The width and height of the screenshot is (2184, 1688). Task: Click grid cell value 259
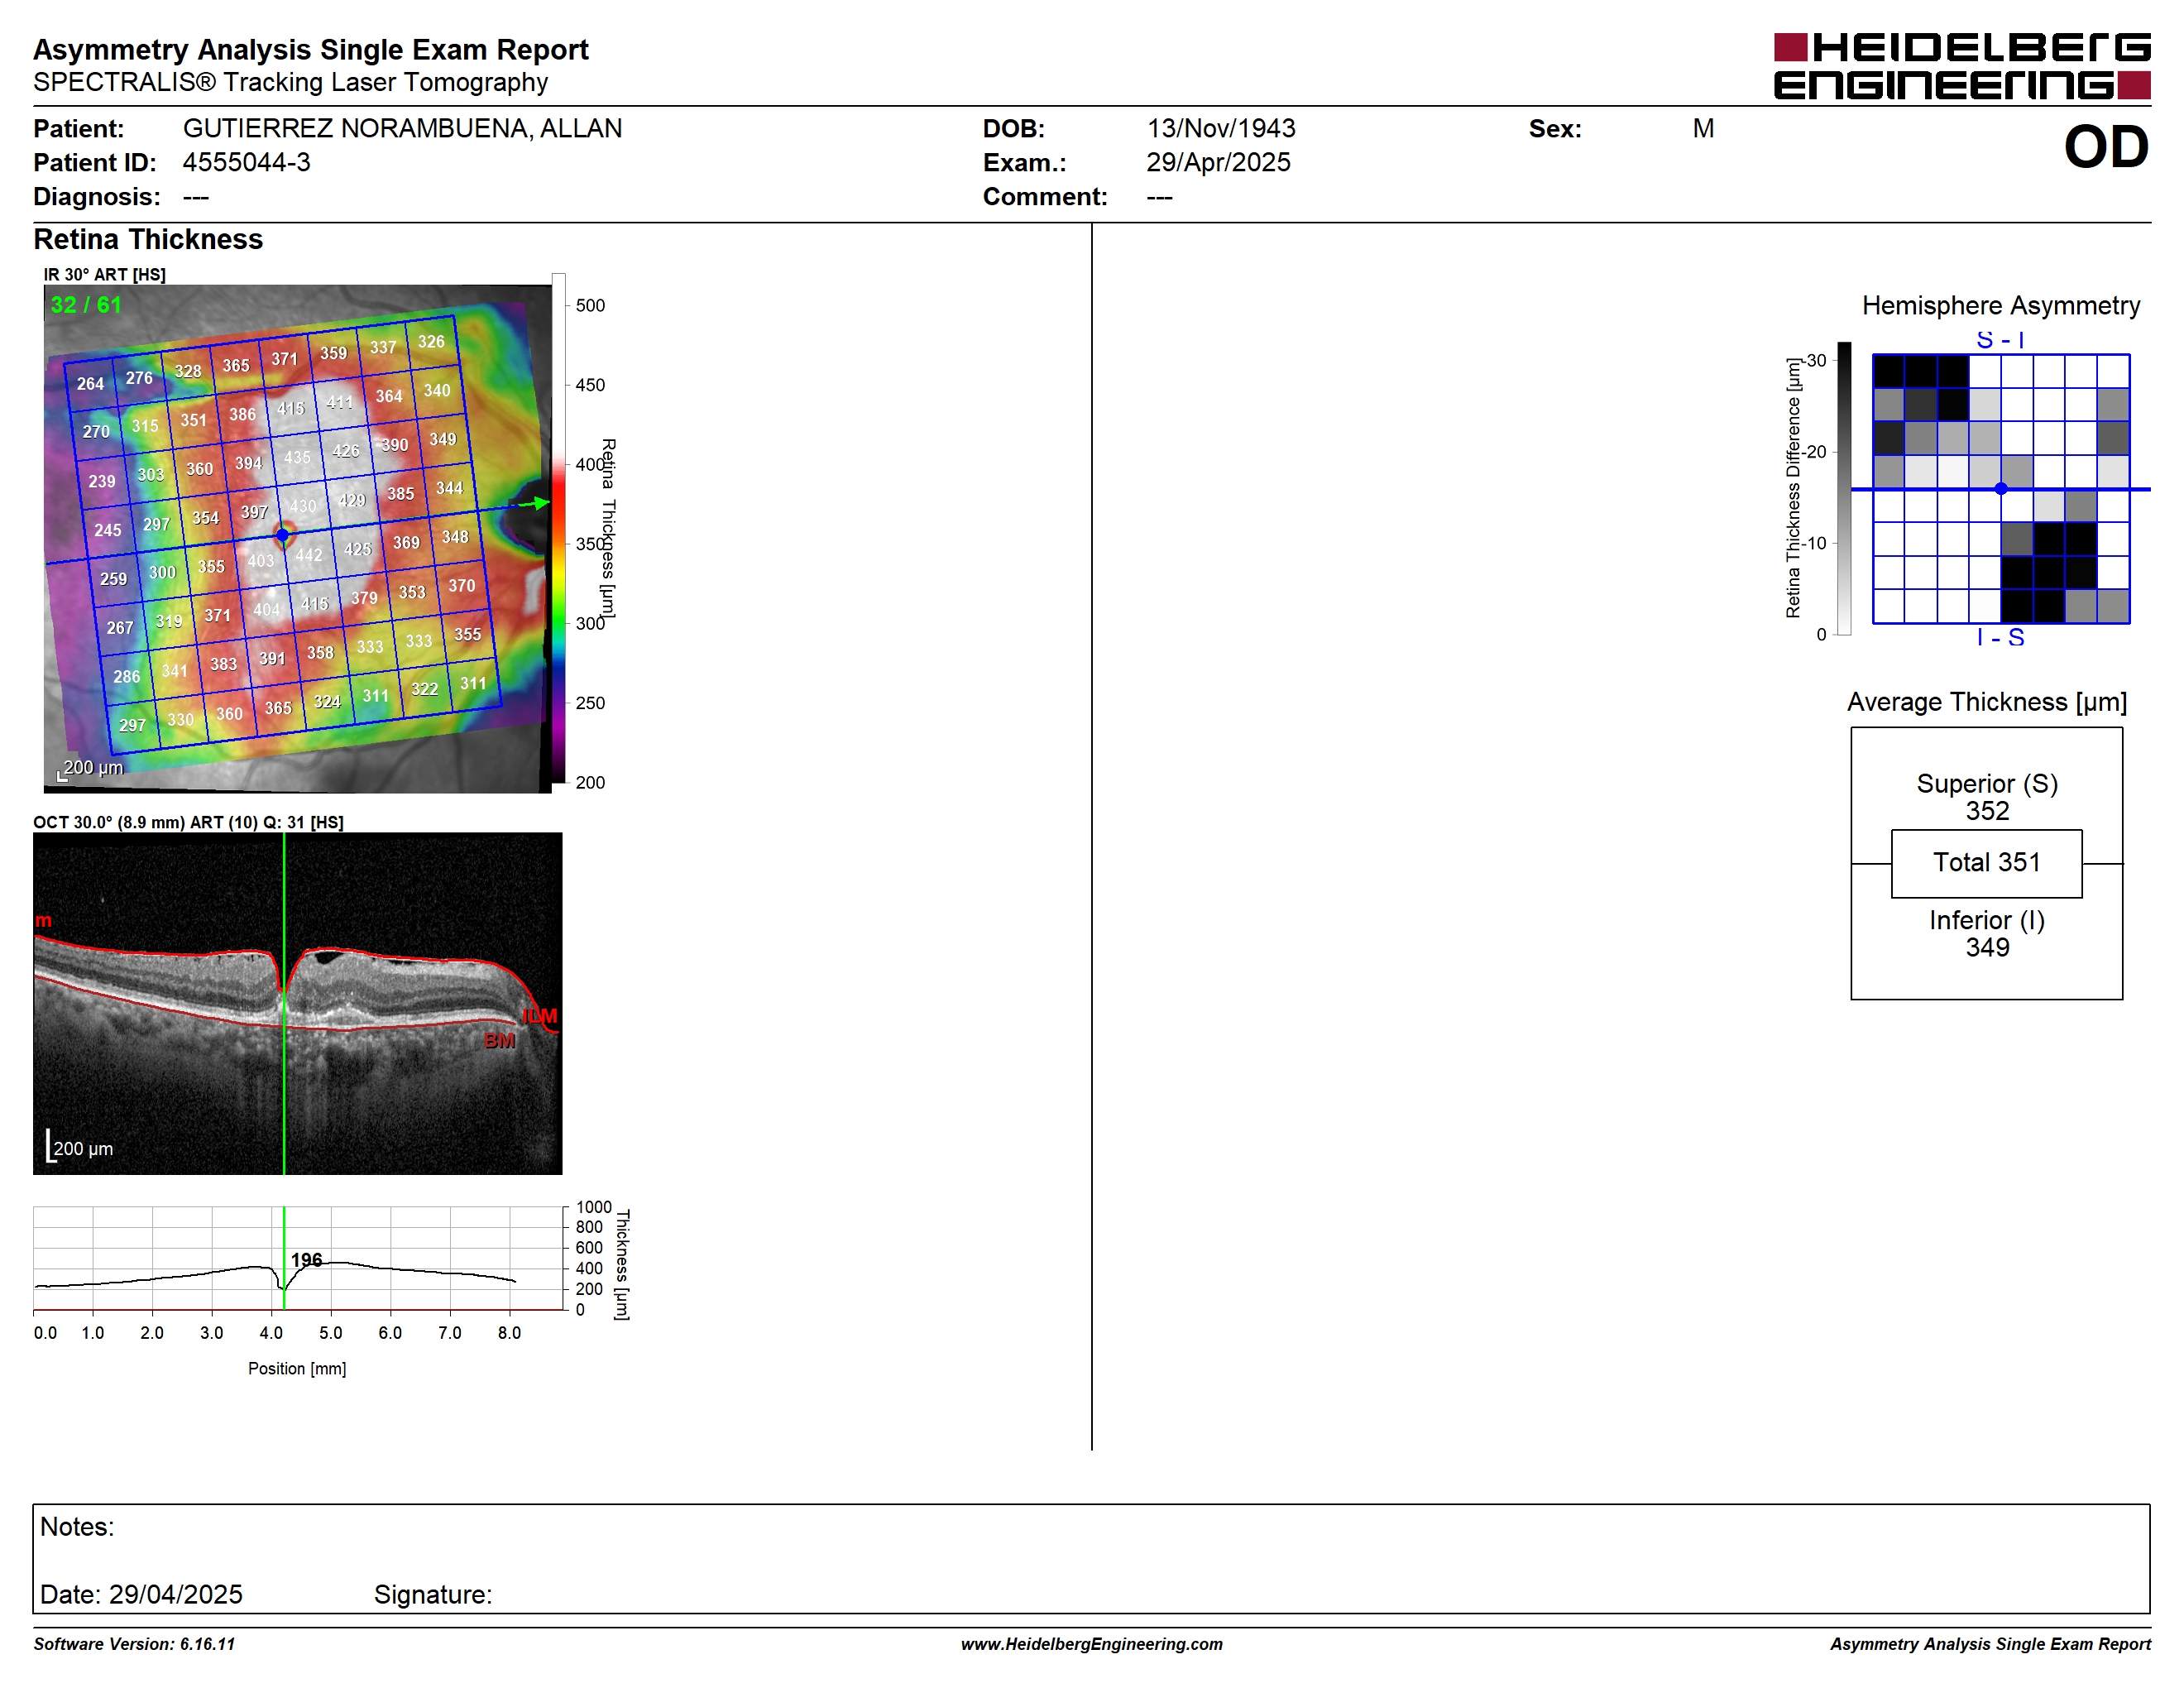coord(113,578)
